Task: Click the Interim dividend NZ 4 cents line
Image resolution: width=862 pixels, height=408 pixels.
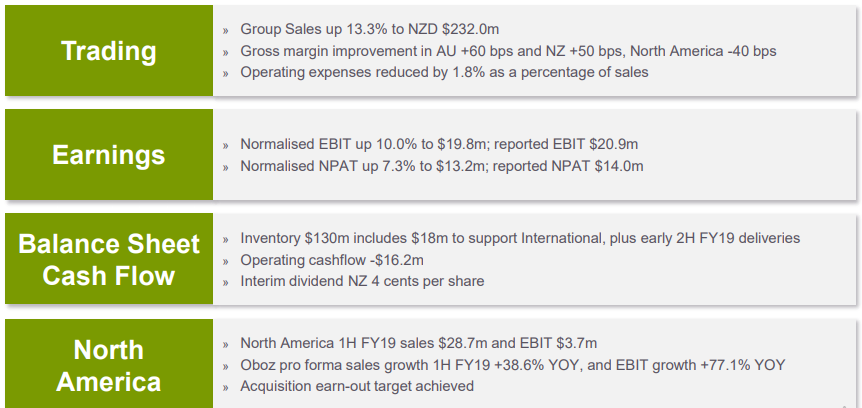Action: coord(362,281)
